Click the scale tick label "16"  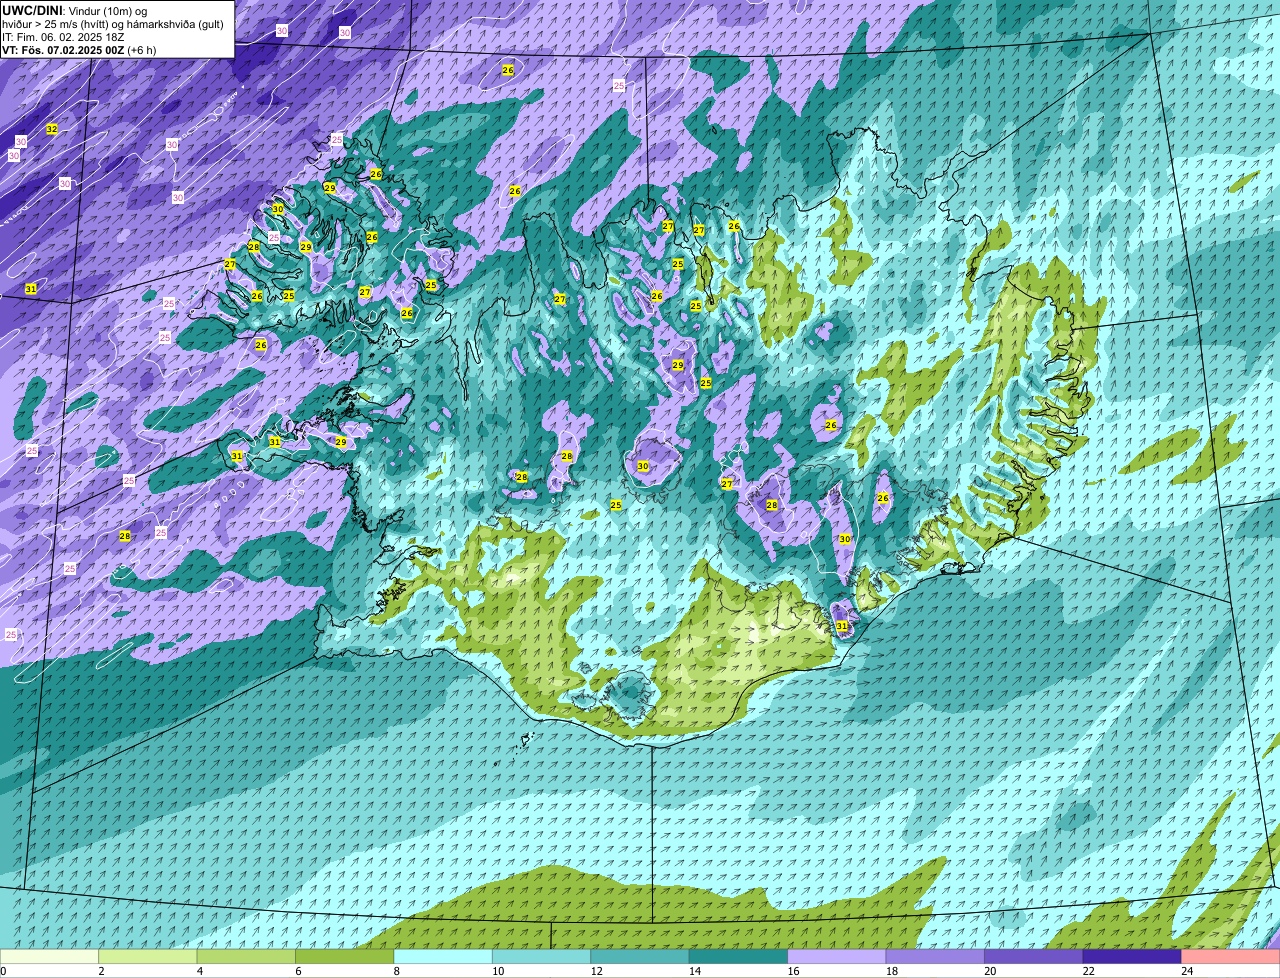793,971
